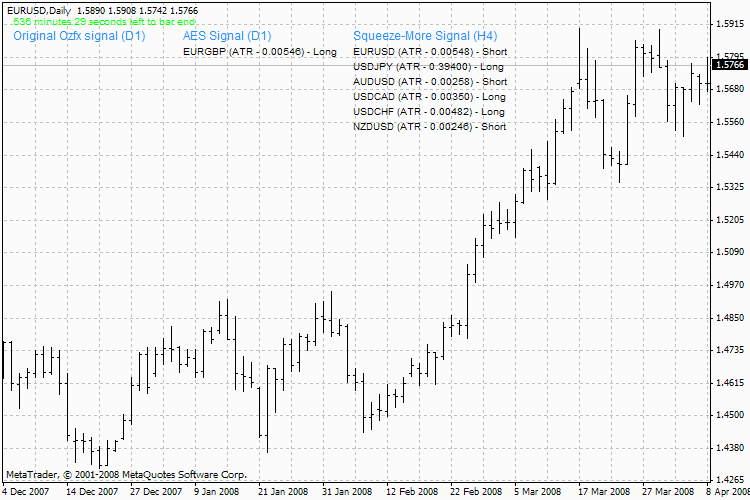Click the 1.5090 price scale label
750x500 pixels.
point(730,252)
